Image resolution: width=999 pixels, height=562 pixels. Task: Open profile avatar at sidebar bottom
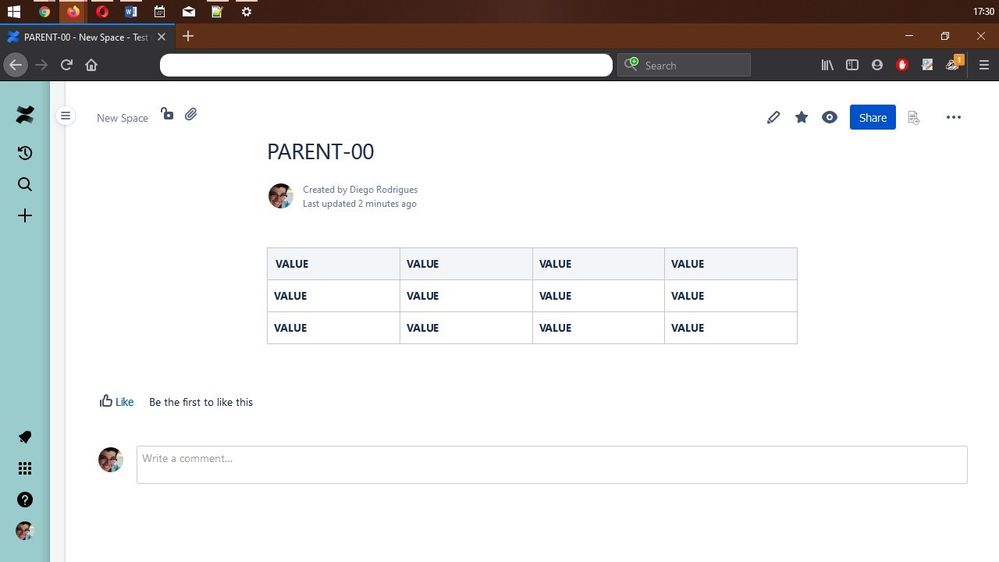click(25, 531)
